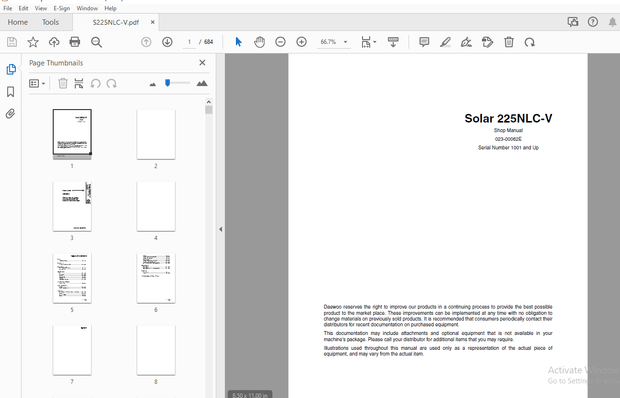The image size is (620, 398).
Task: Select page 3 thumbnail
Action: (72, 206)
